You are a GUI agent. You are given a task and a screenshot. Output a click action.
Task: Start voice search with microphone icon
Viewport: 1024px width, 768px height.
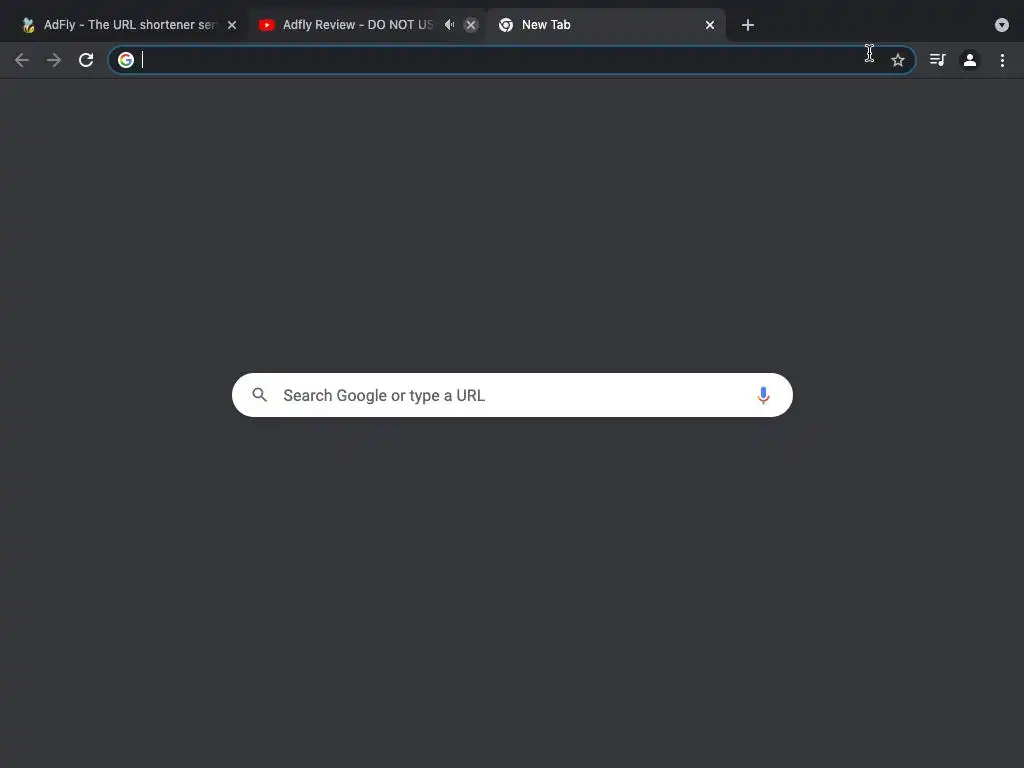pyautogui.click(x=763, y=395)
